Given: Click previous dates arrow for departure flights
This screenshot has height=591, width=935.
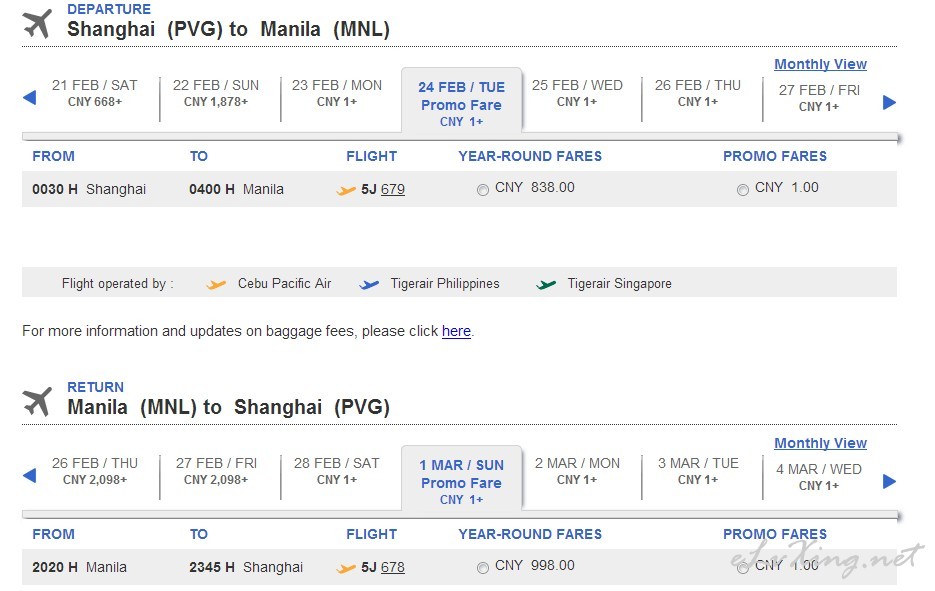Looking at the screenshot, I should [x=29, y=98].
